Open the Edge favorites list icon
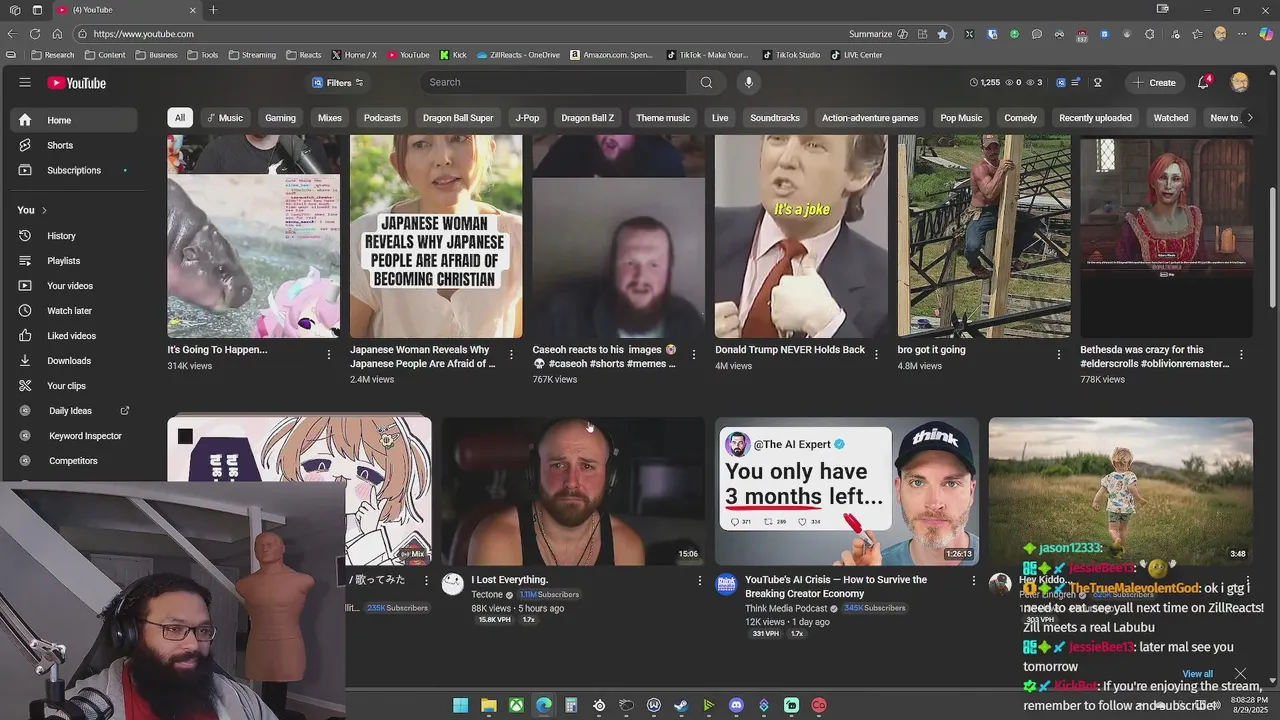This screenshot has width=1280, height=720. click(1197, 34)
